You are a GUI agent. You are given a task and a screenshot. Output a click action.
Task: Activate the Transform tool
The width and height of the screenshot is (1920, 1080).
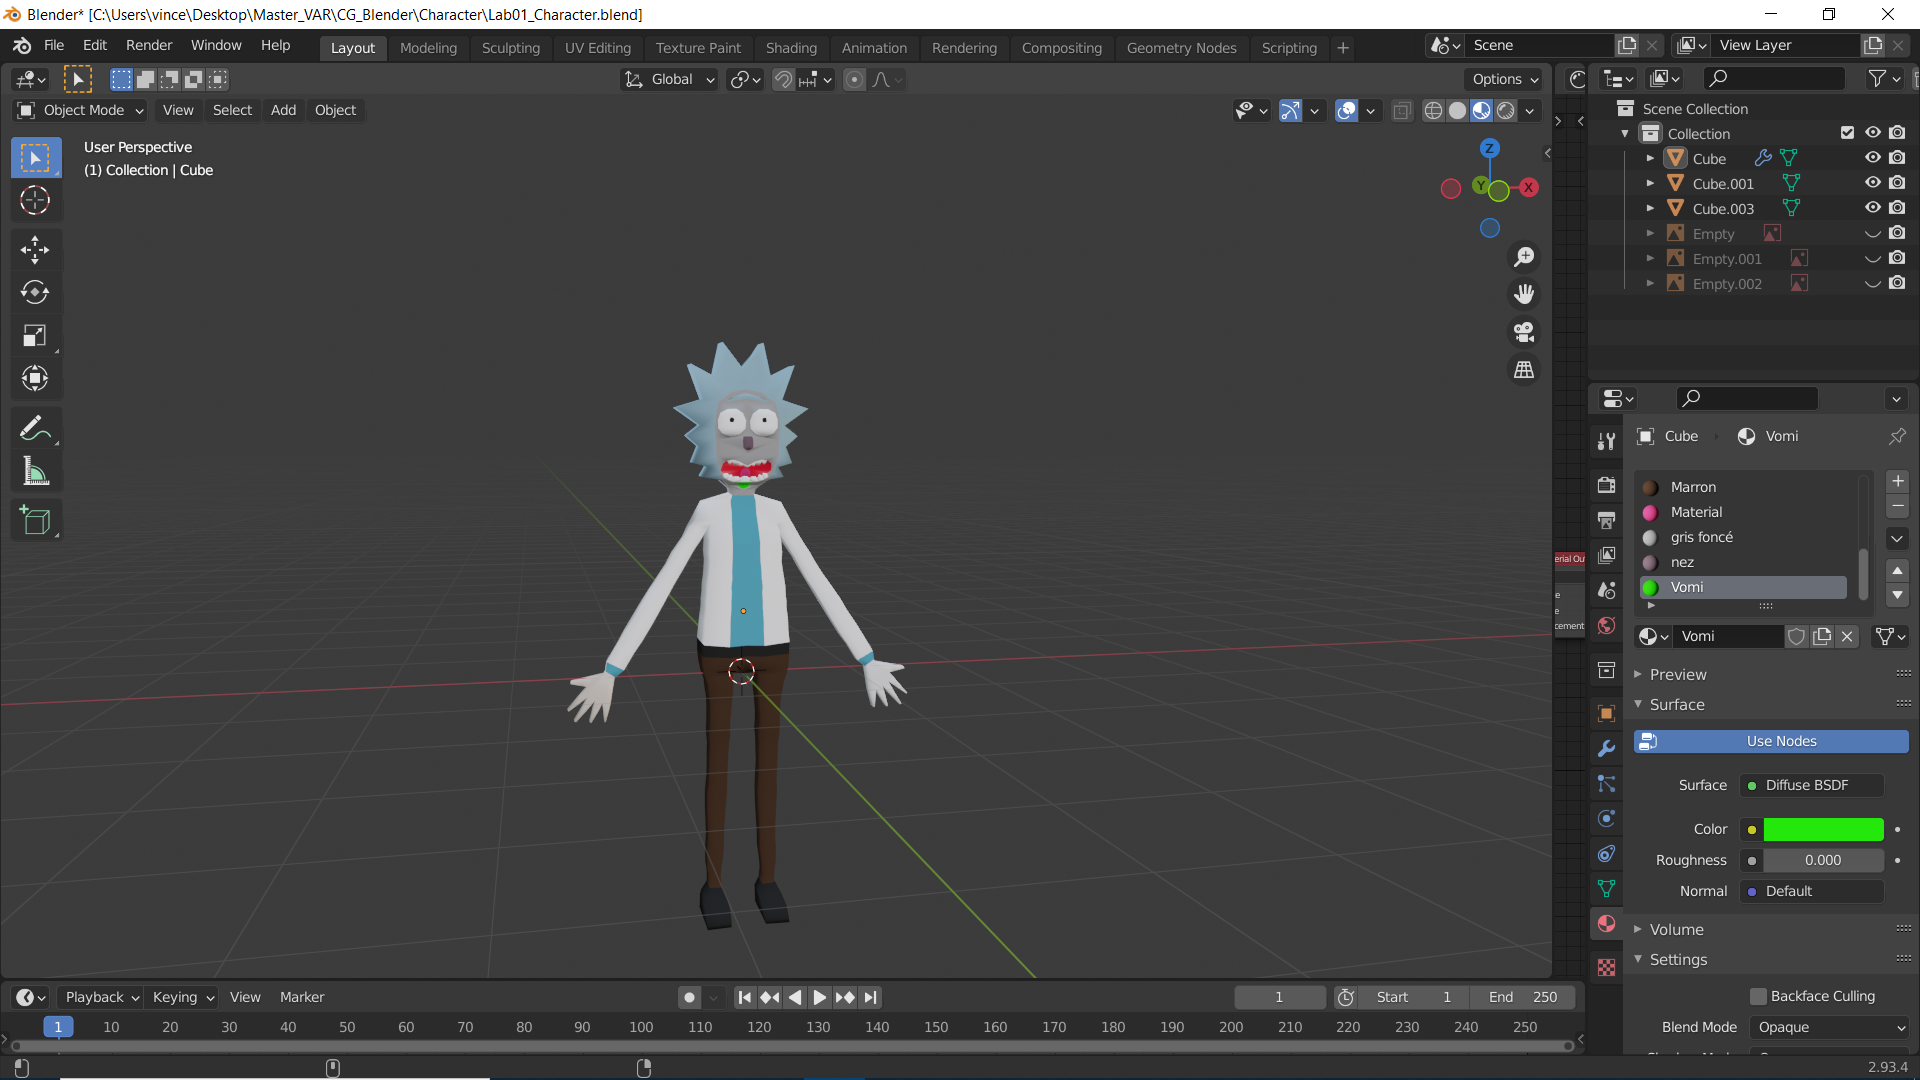[x=35, y=378]
